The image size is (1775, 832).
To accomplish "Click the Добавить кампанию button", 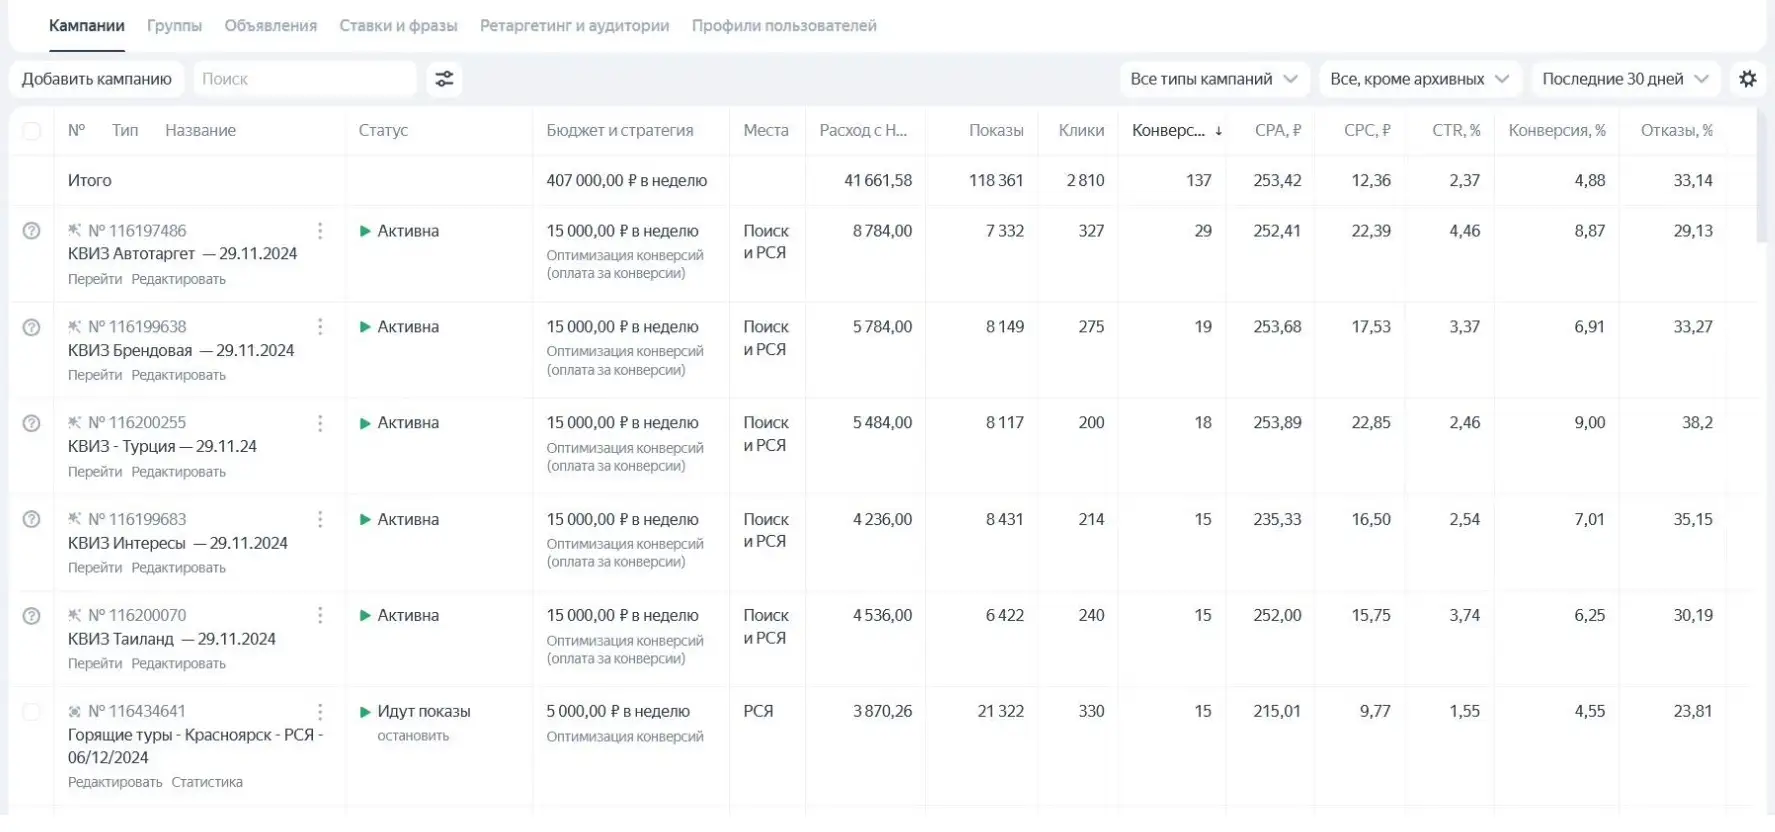I will (x=97, y=79).
